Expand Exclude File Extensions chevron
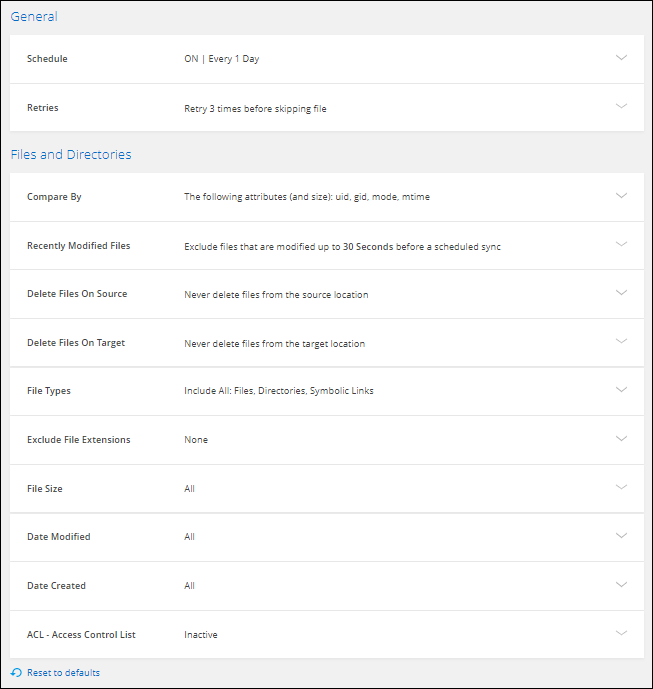The width and height of the screenshot is (653, 689). pyautogui.click(x=621, y=439)
